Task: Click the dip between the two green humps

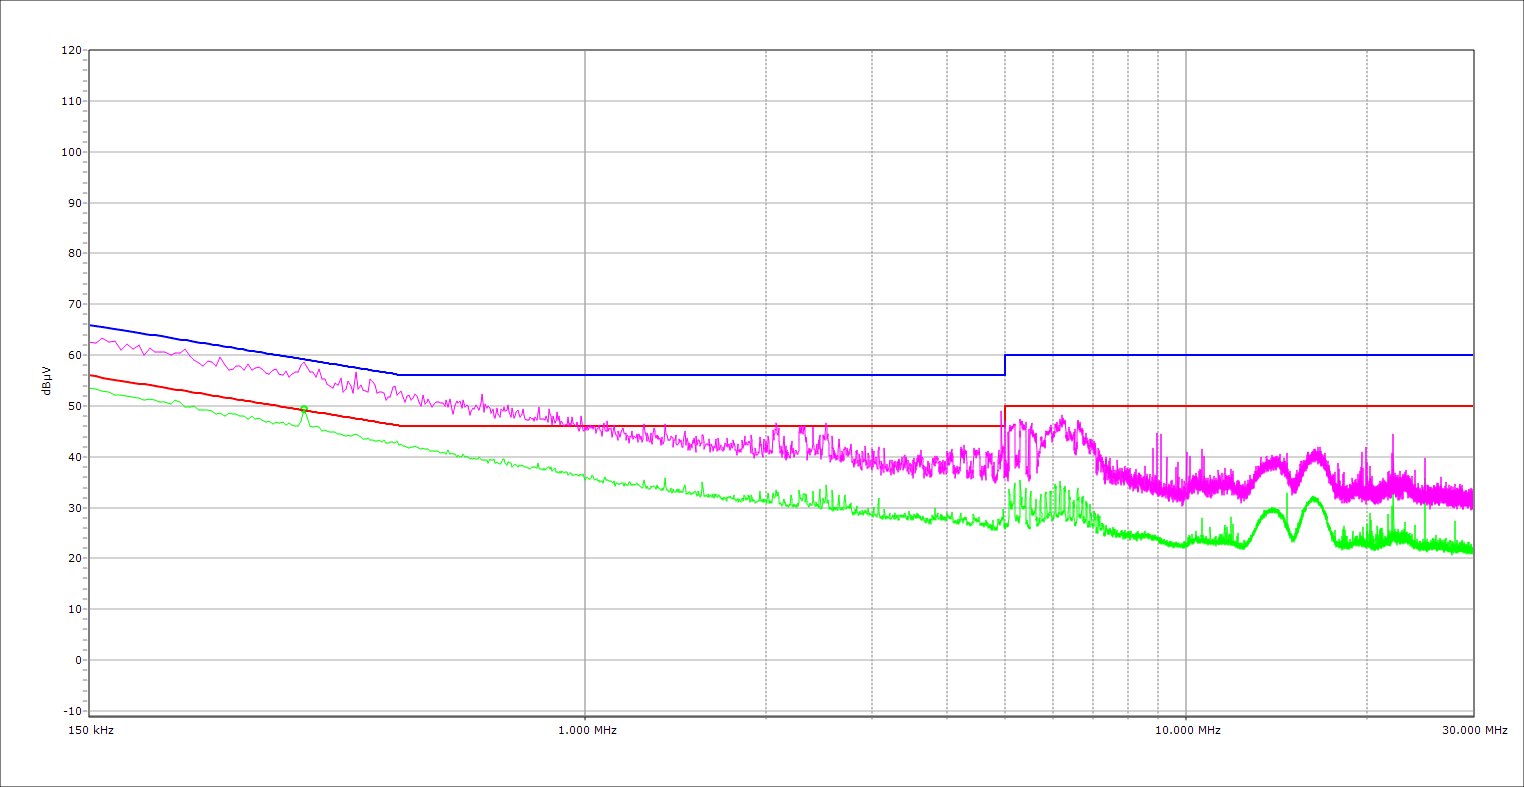Action: [x=1293, y=540]
